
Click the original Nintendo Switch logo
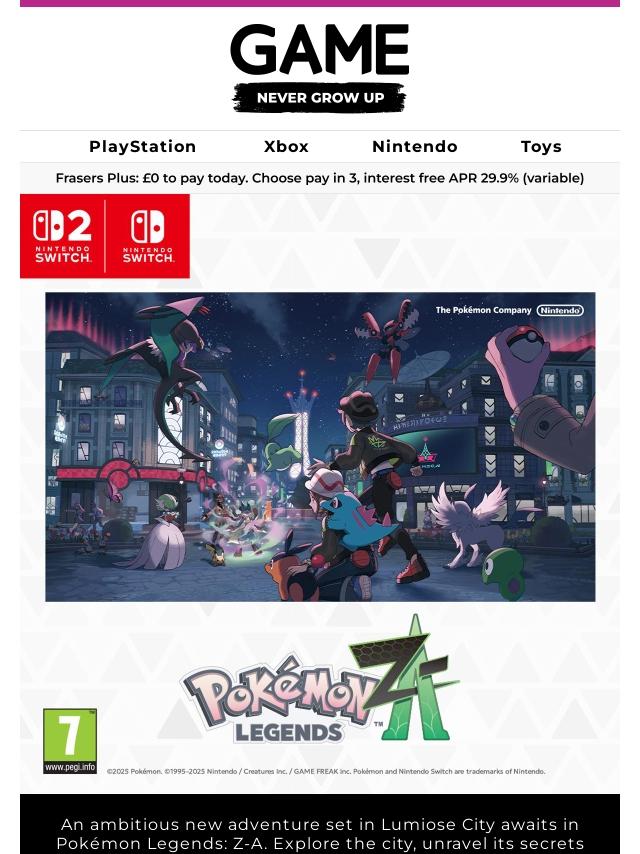coord(148,236)
